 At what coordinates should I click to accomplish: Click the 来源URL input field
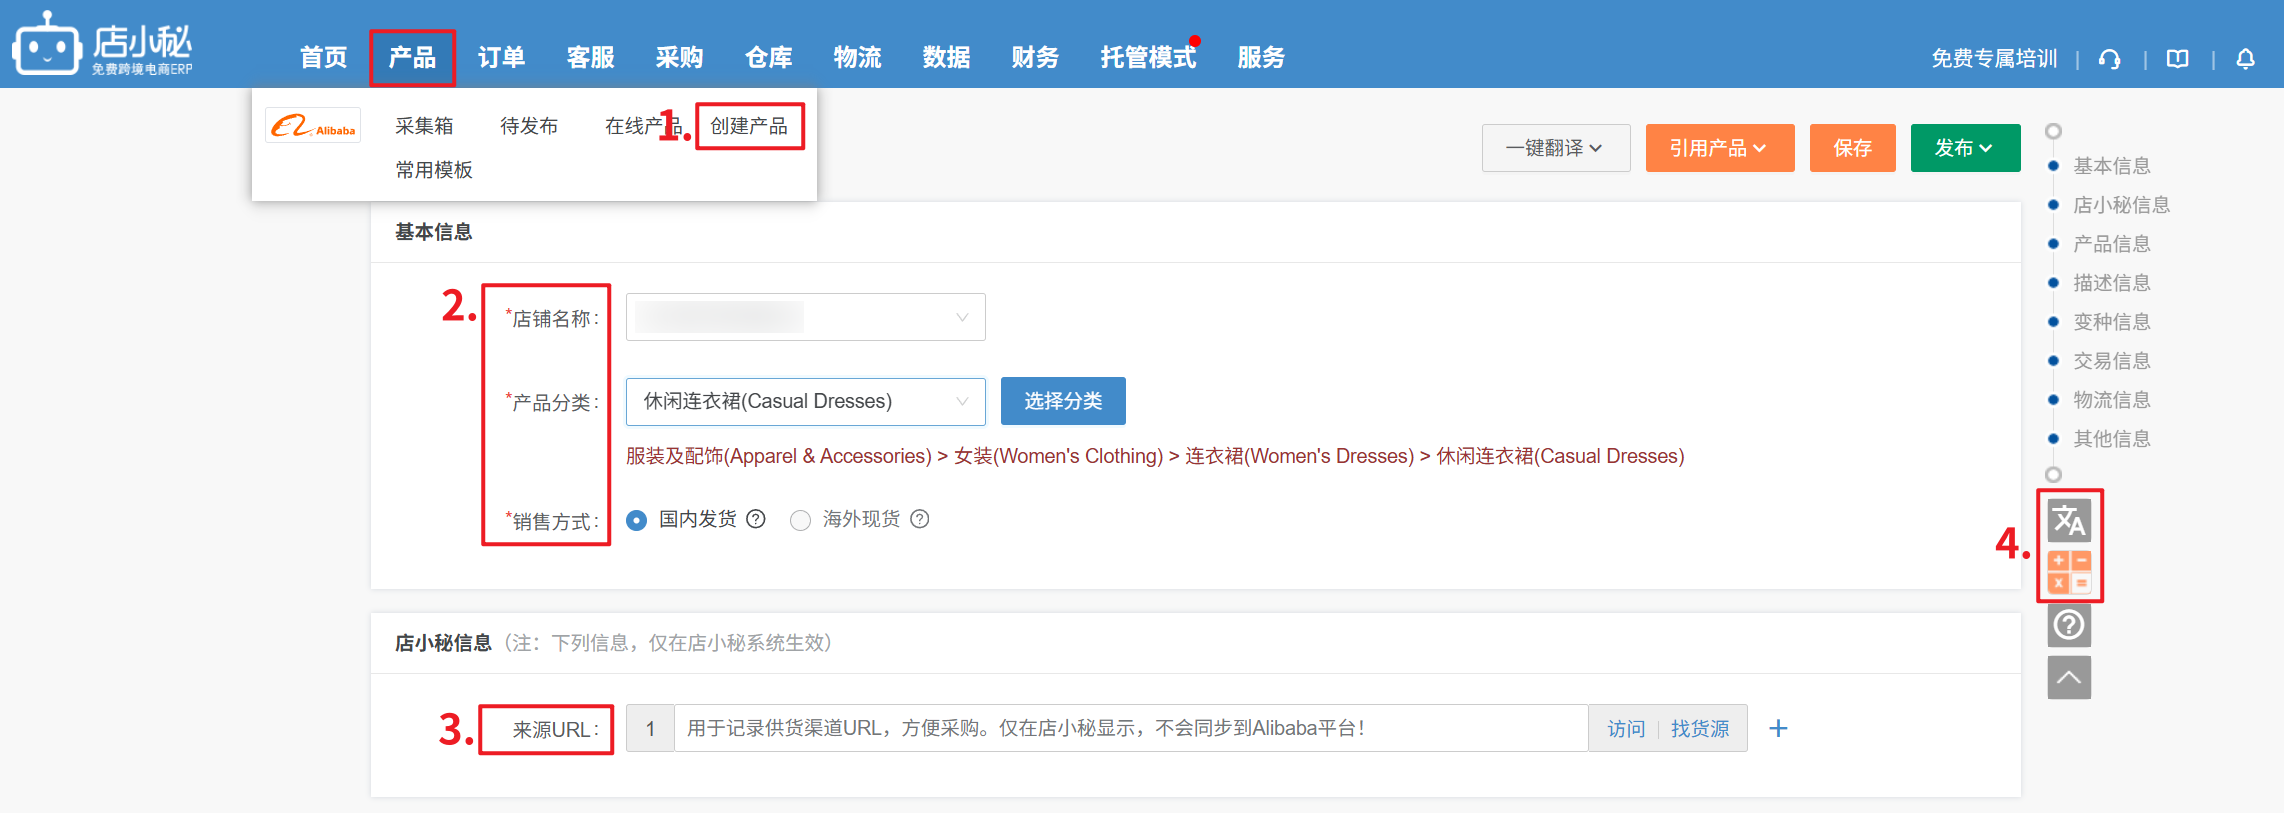point(1130,729)
